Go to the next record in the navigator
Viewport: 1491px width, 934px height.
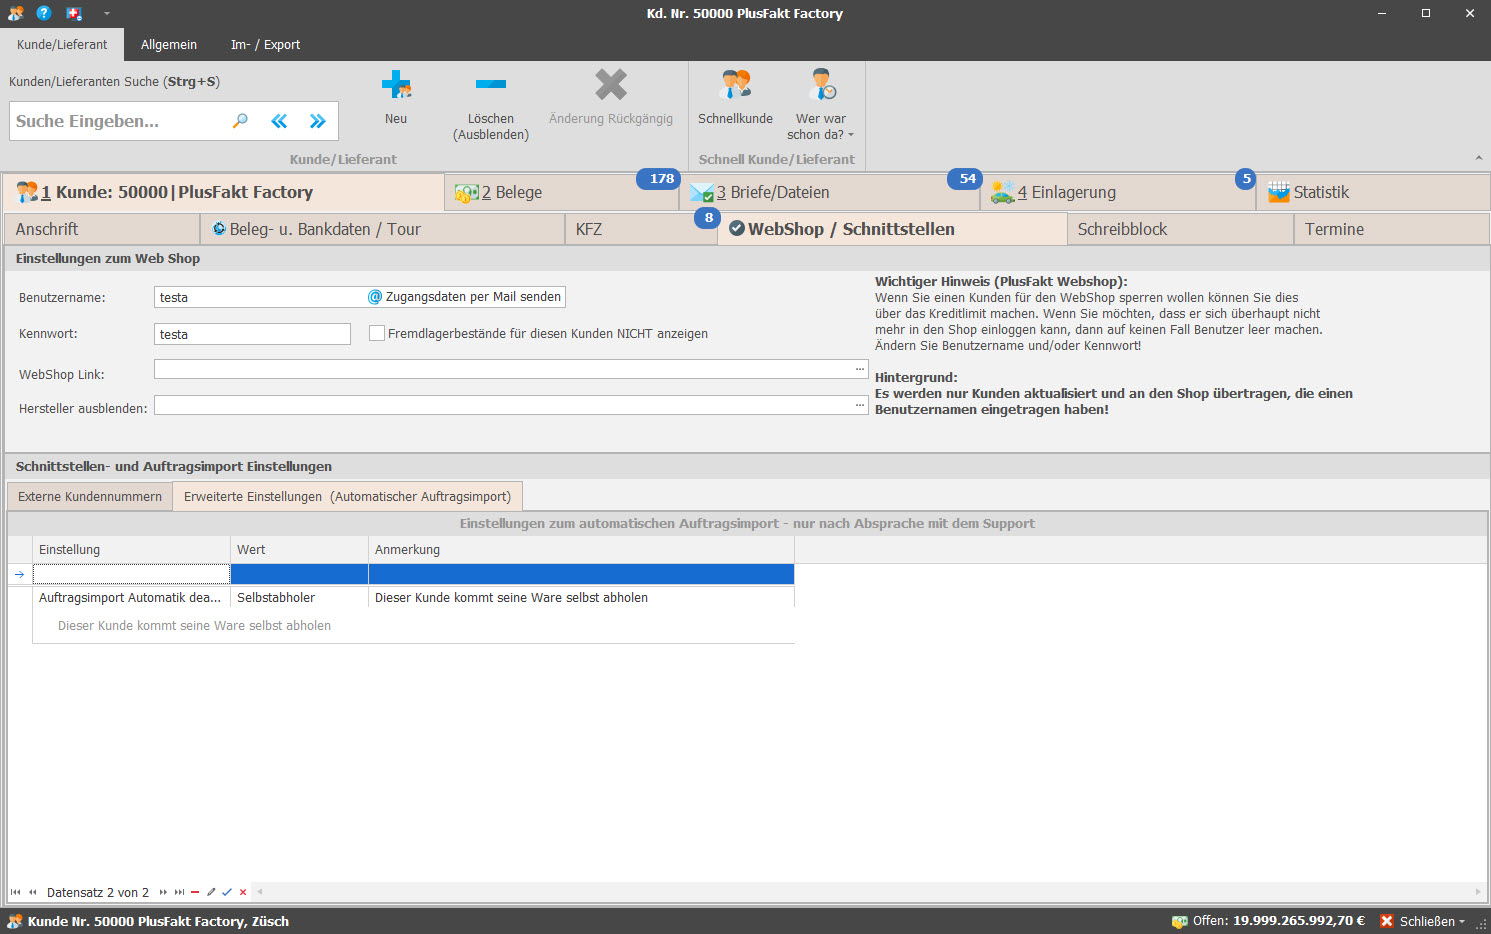(x=163, y=892)
